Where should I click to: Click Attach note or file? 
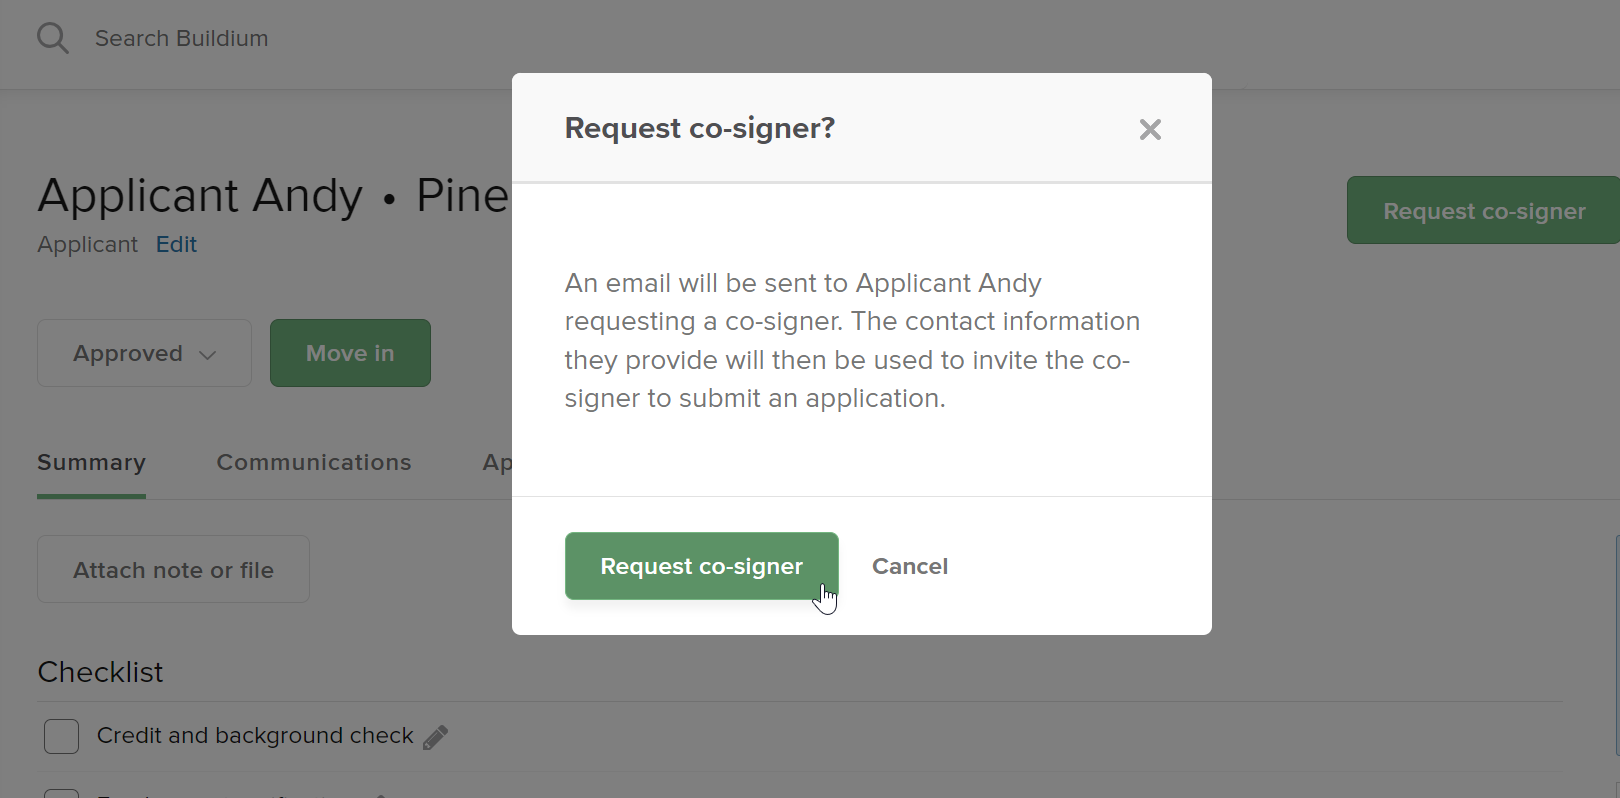[x=172, y=569]
